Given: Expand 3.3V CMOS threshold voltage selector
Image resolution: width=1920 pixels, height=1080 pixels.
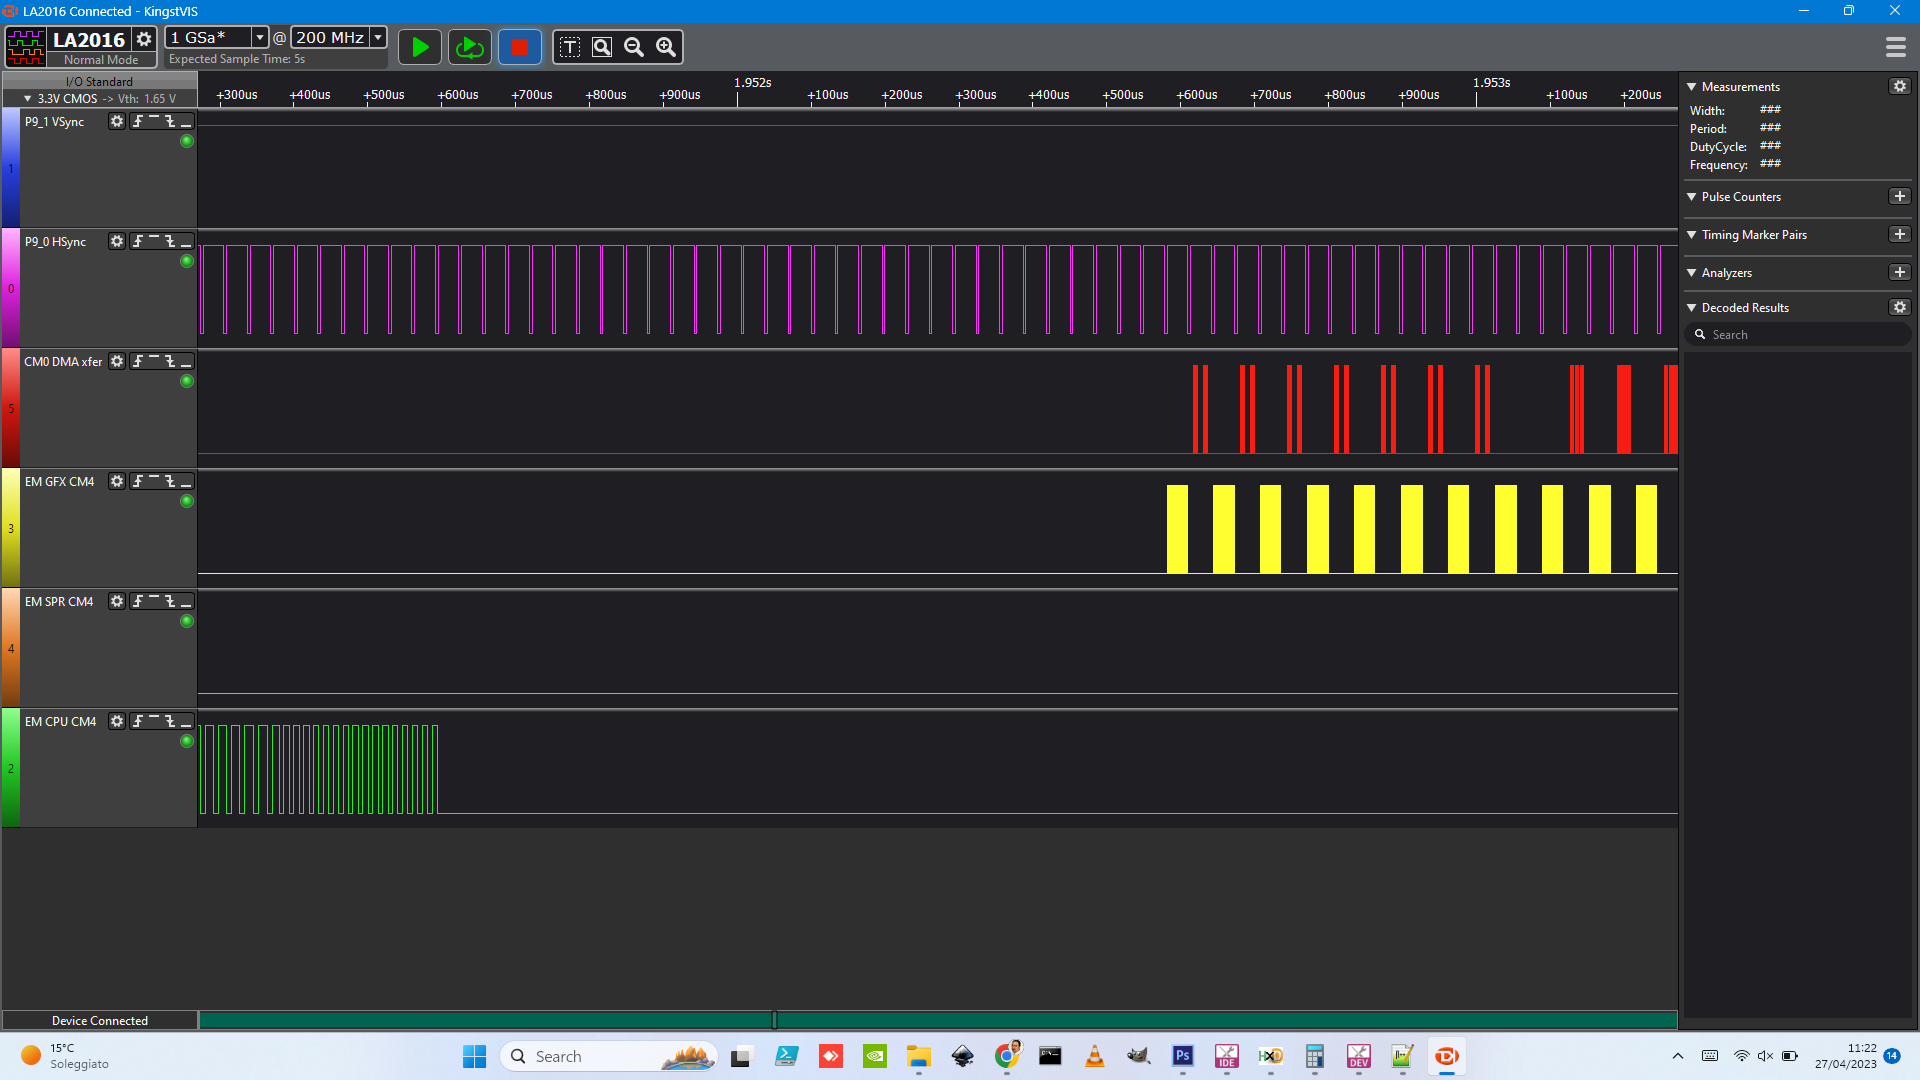Looking at the screenshot, I should coord(28,99).
